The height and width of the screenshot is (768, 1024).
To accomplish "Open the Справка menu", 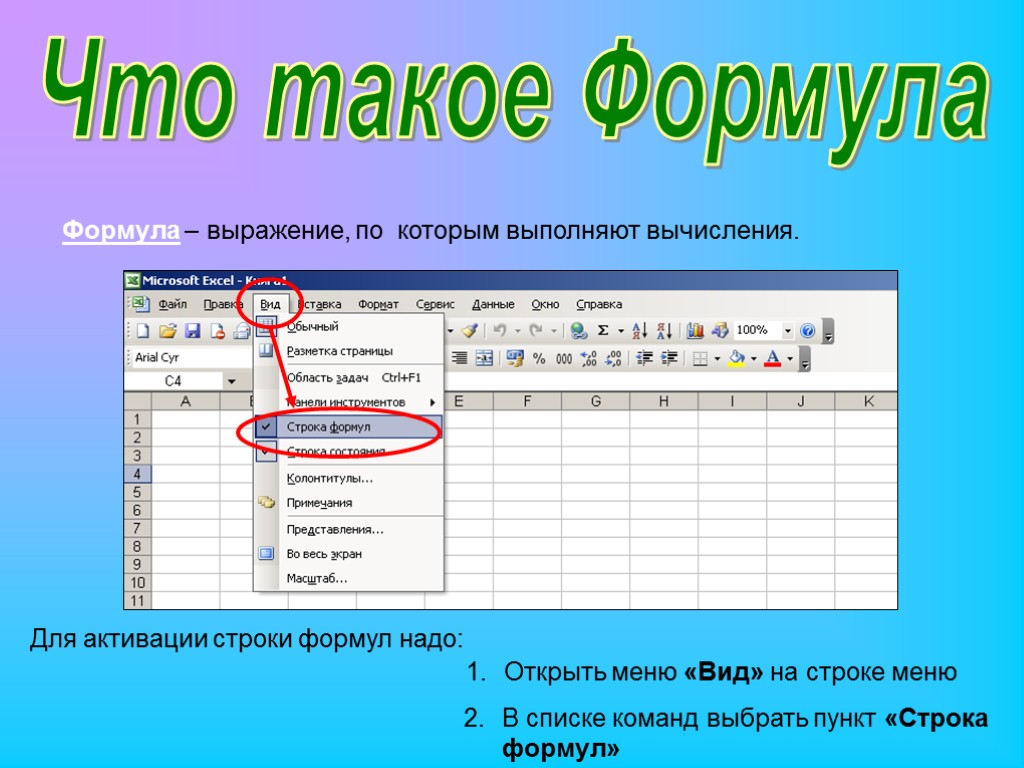I will pos(599,304).
